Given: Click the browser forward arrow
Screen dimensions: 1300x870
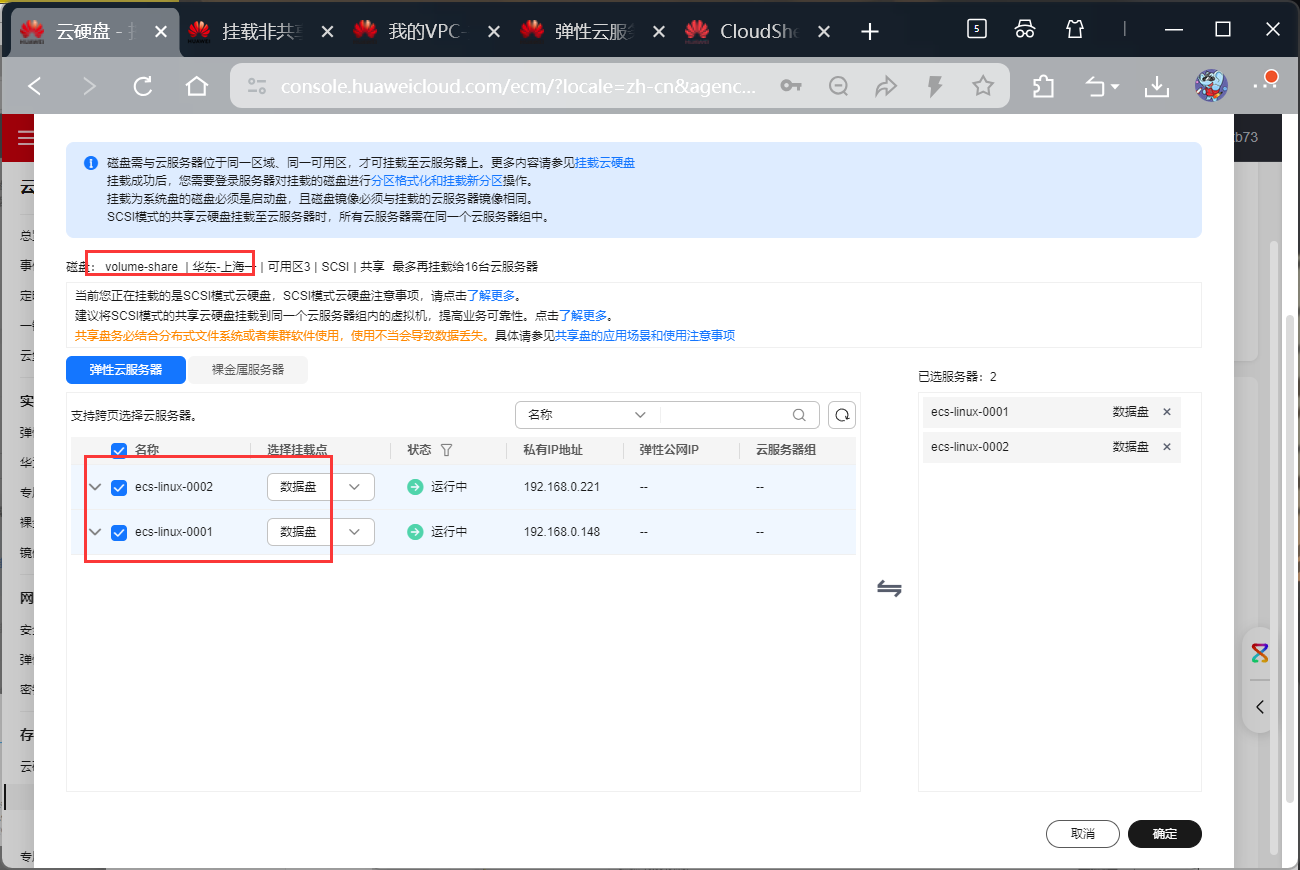Looking at the screenshot, I should pos(89,87).
